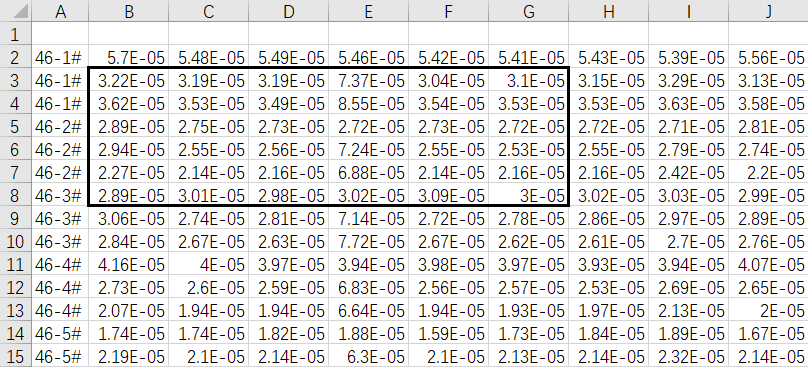Image resolution: width=808 pixels, height=367 pixels.
Task: Select row 8 using its header
Action: point(15,195)
